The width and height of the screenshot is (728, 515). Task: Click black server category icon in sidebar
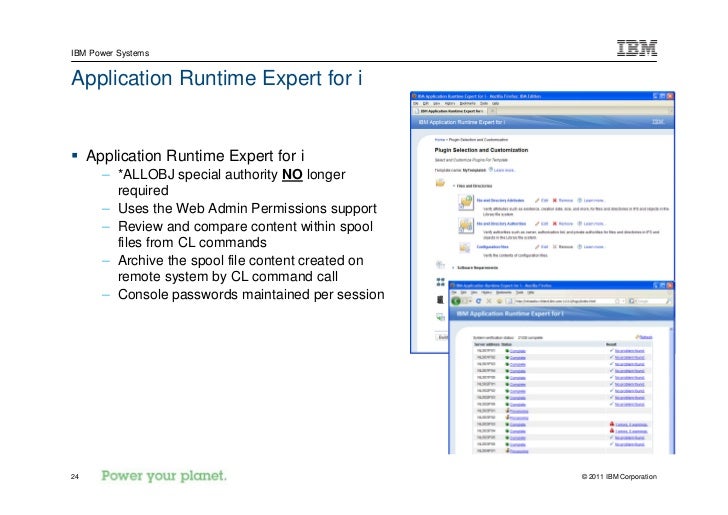440,300
